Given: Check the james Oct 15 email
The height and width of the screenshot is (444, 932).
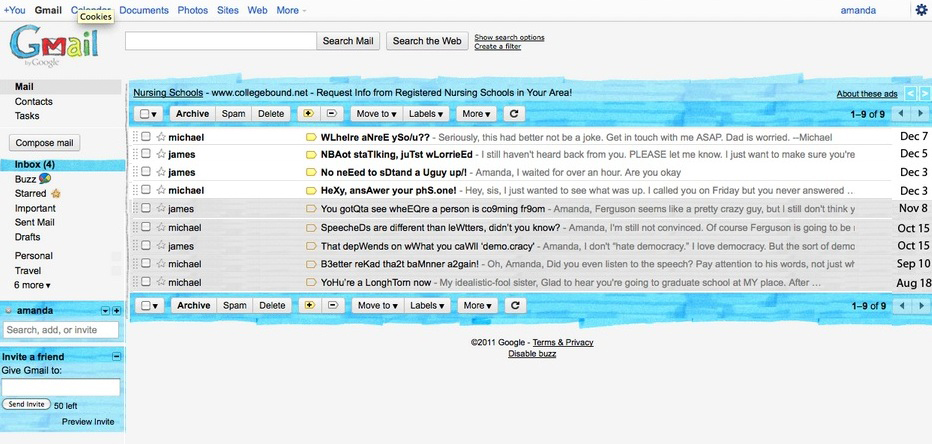Looking at the screenshot, I should [146, 245].
